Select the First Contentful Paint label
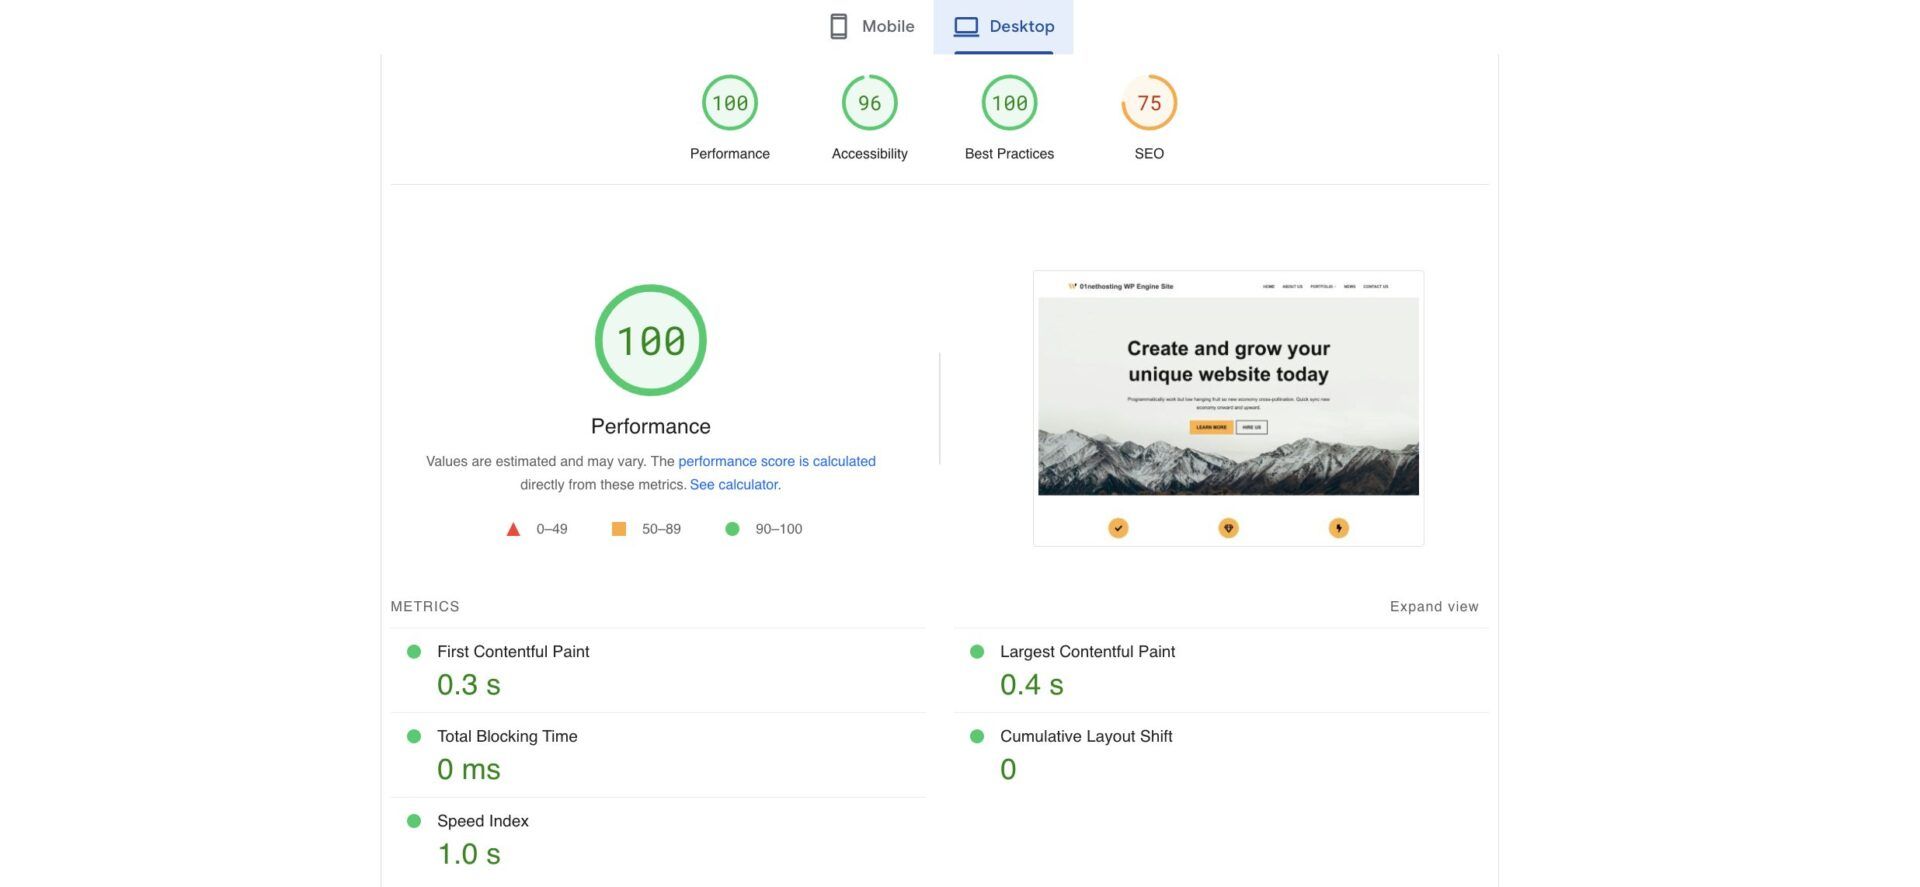The height and width of the screenshot is (887, 1920). coord(513,652)
